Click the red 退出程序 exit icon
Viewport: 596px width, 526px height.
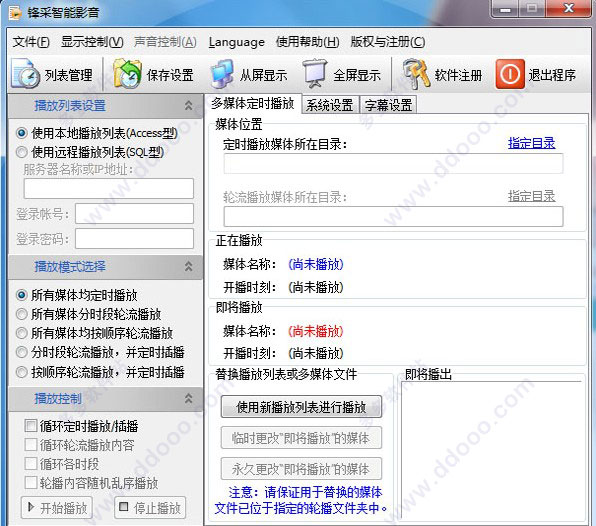tap(510, 74)
